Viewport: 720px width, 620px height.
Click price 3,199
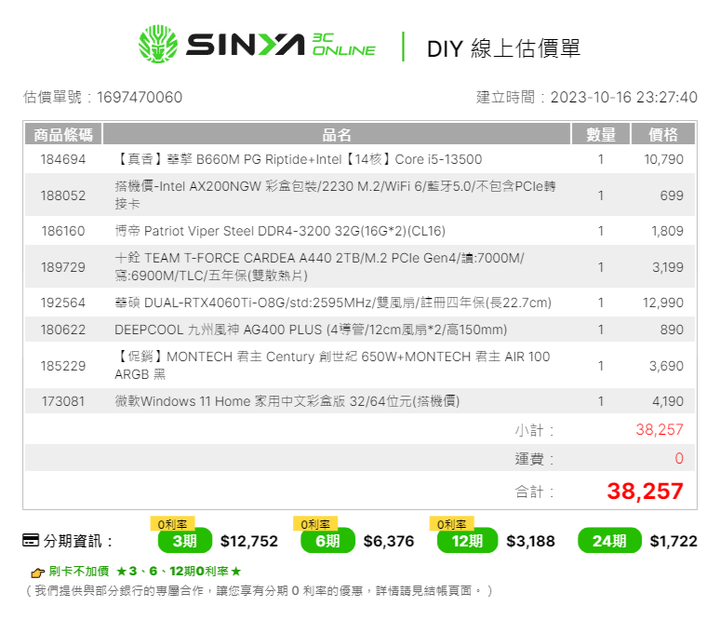tap(668, 267)
